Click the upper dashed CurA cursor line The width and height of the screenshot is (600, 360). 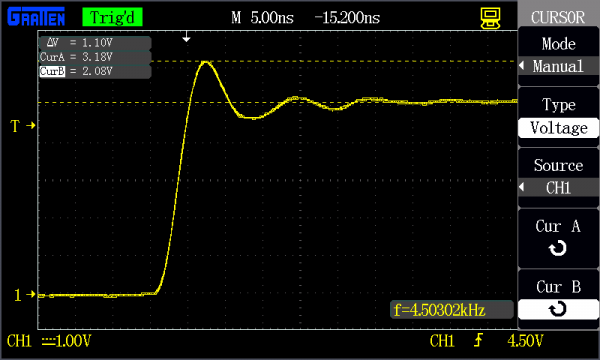(x=277, y=61)
